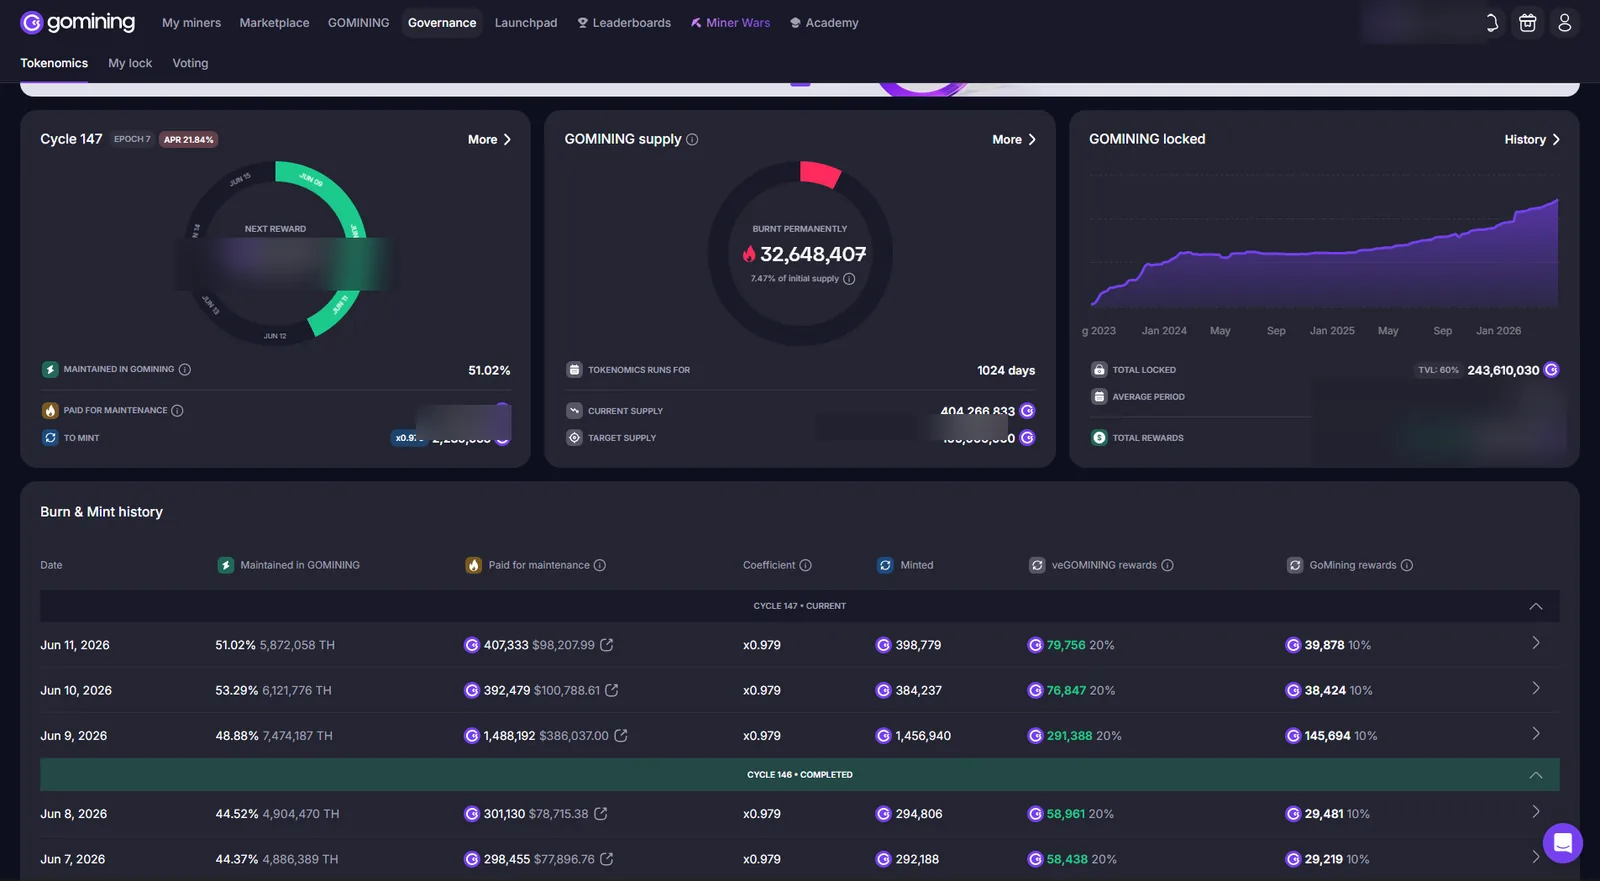Image resolution: width=1600 pixels, height=881 pixels.
Task: Open the Leaderboards menu item
Action: click(x=624, y=23)
